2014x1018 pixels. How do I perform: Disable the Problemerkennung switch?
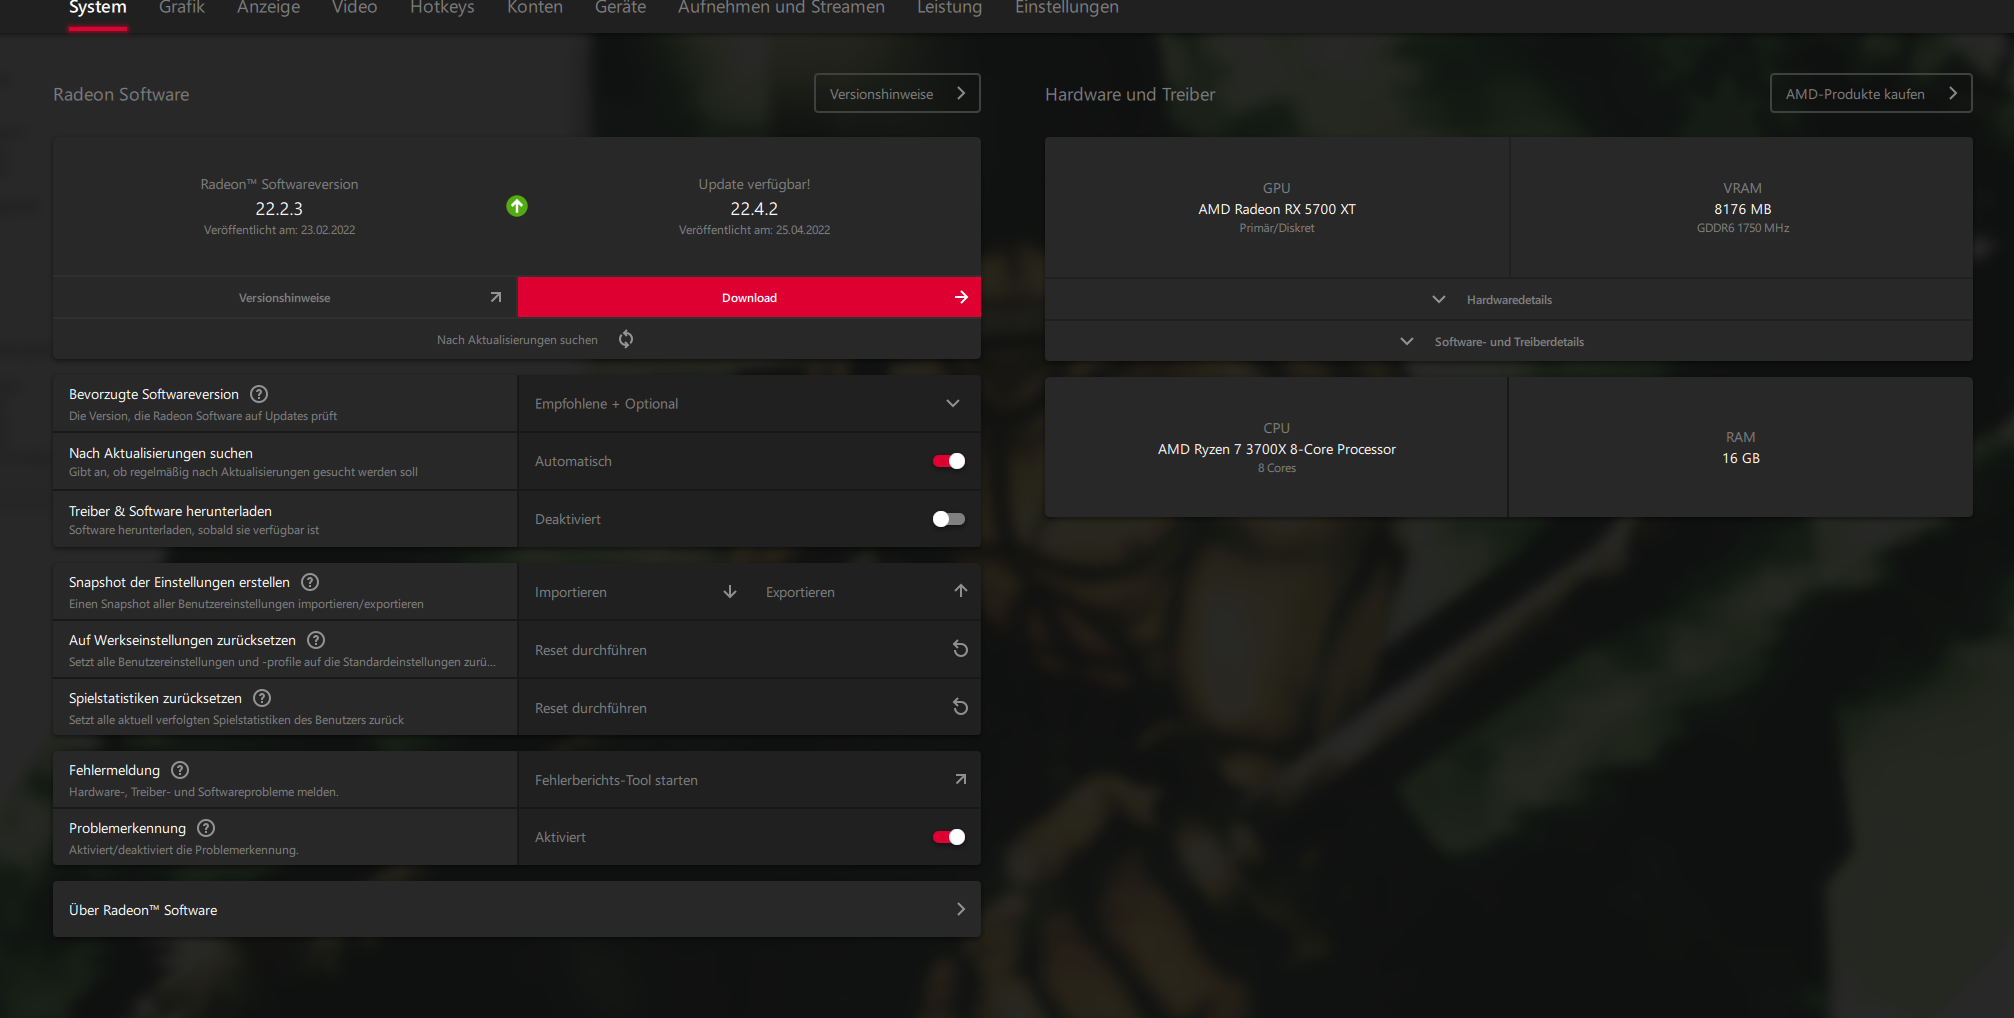pos(949,837)
